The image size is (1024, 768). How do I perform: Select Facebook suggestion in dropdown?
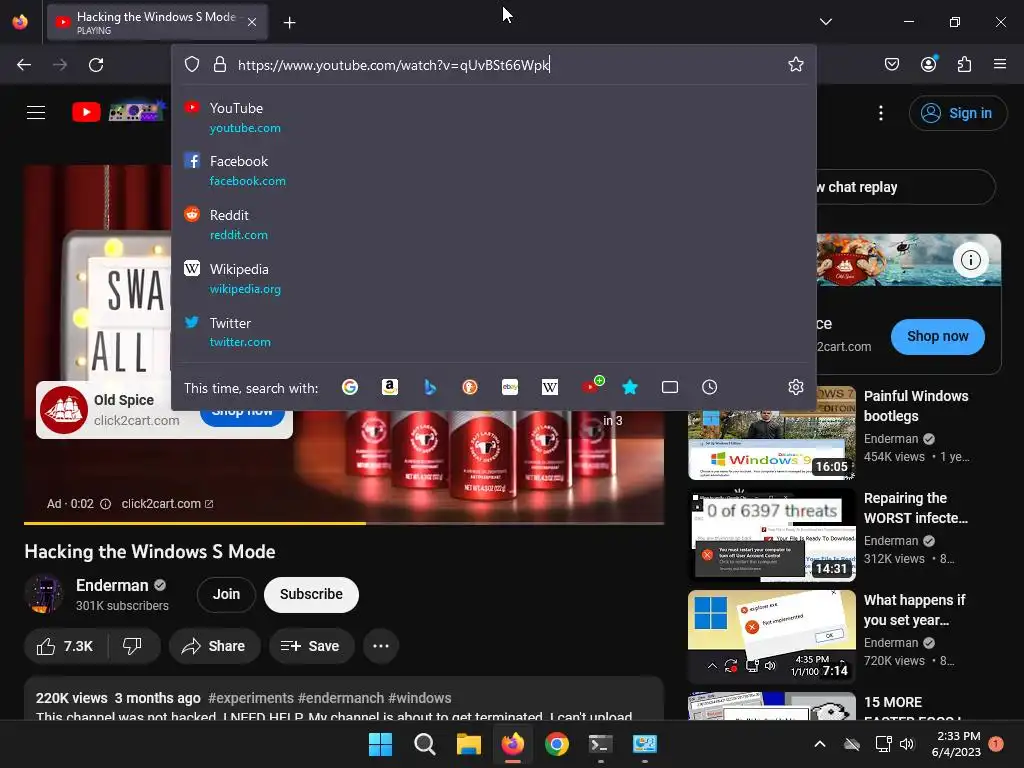click(494, 170)
